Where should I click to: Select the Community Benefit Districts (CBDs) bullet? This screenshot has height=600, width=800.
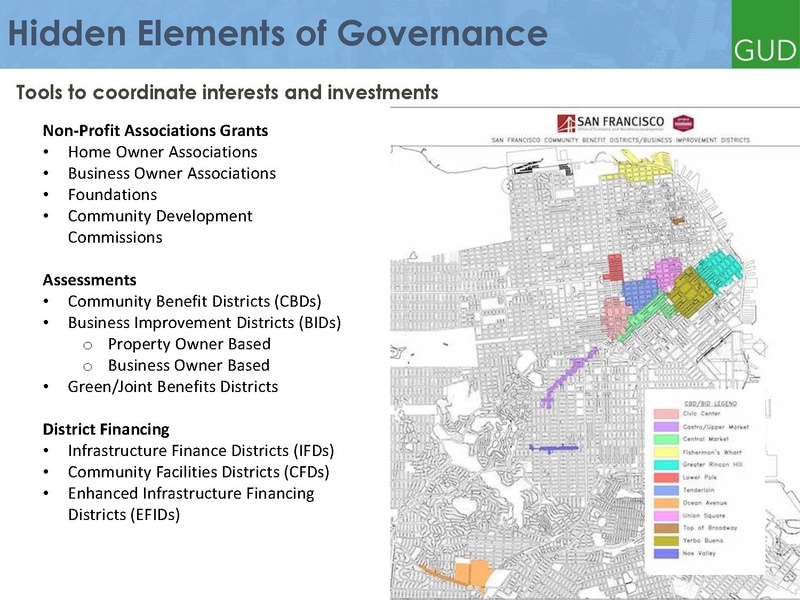tap(194, 300)
